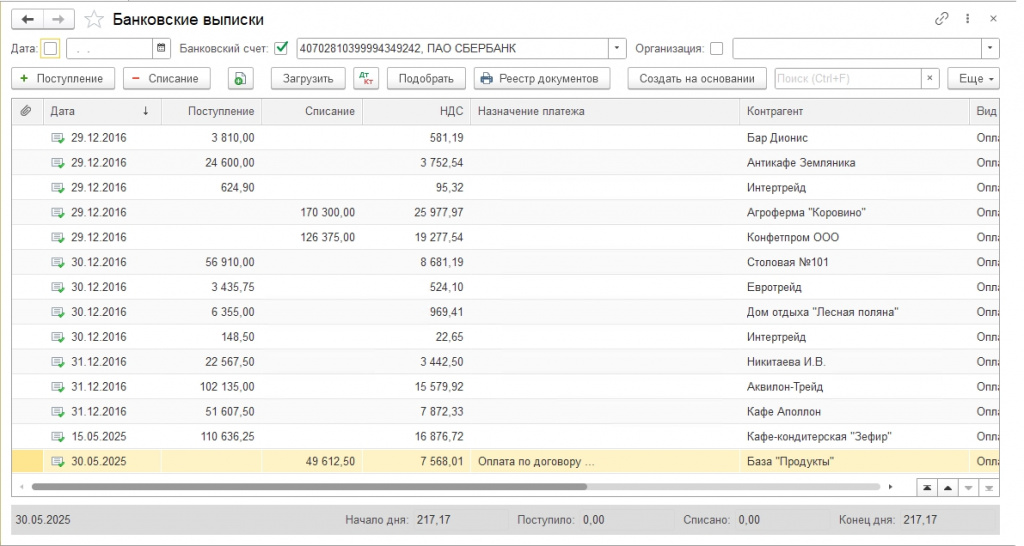Click the Контрагент column header
The image size is (1024, 546).
tap(854, 111)
